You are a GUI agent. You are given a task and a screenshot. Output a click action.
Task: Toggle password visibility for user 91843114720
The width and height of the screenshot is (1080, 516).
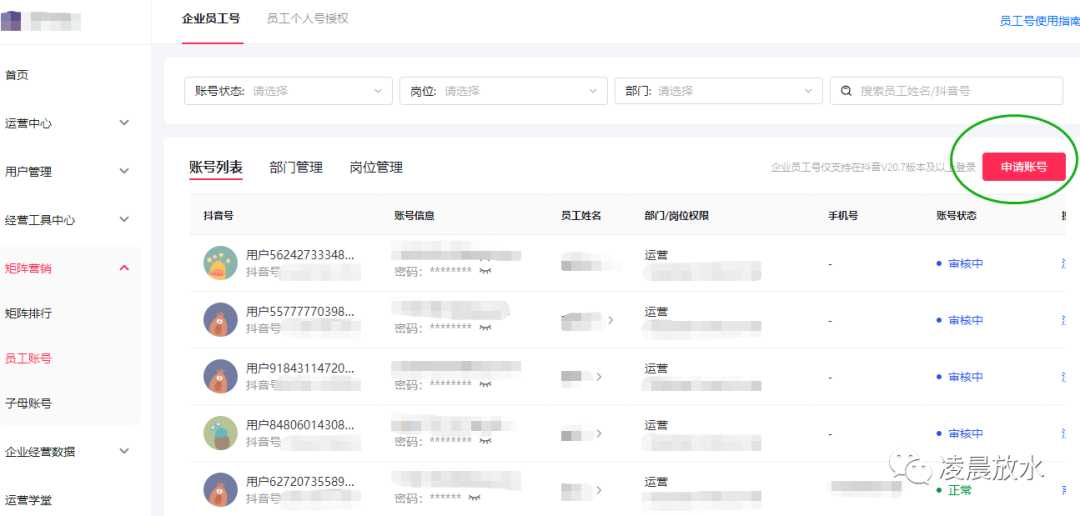point(486,385)
